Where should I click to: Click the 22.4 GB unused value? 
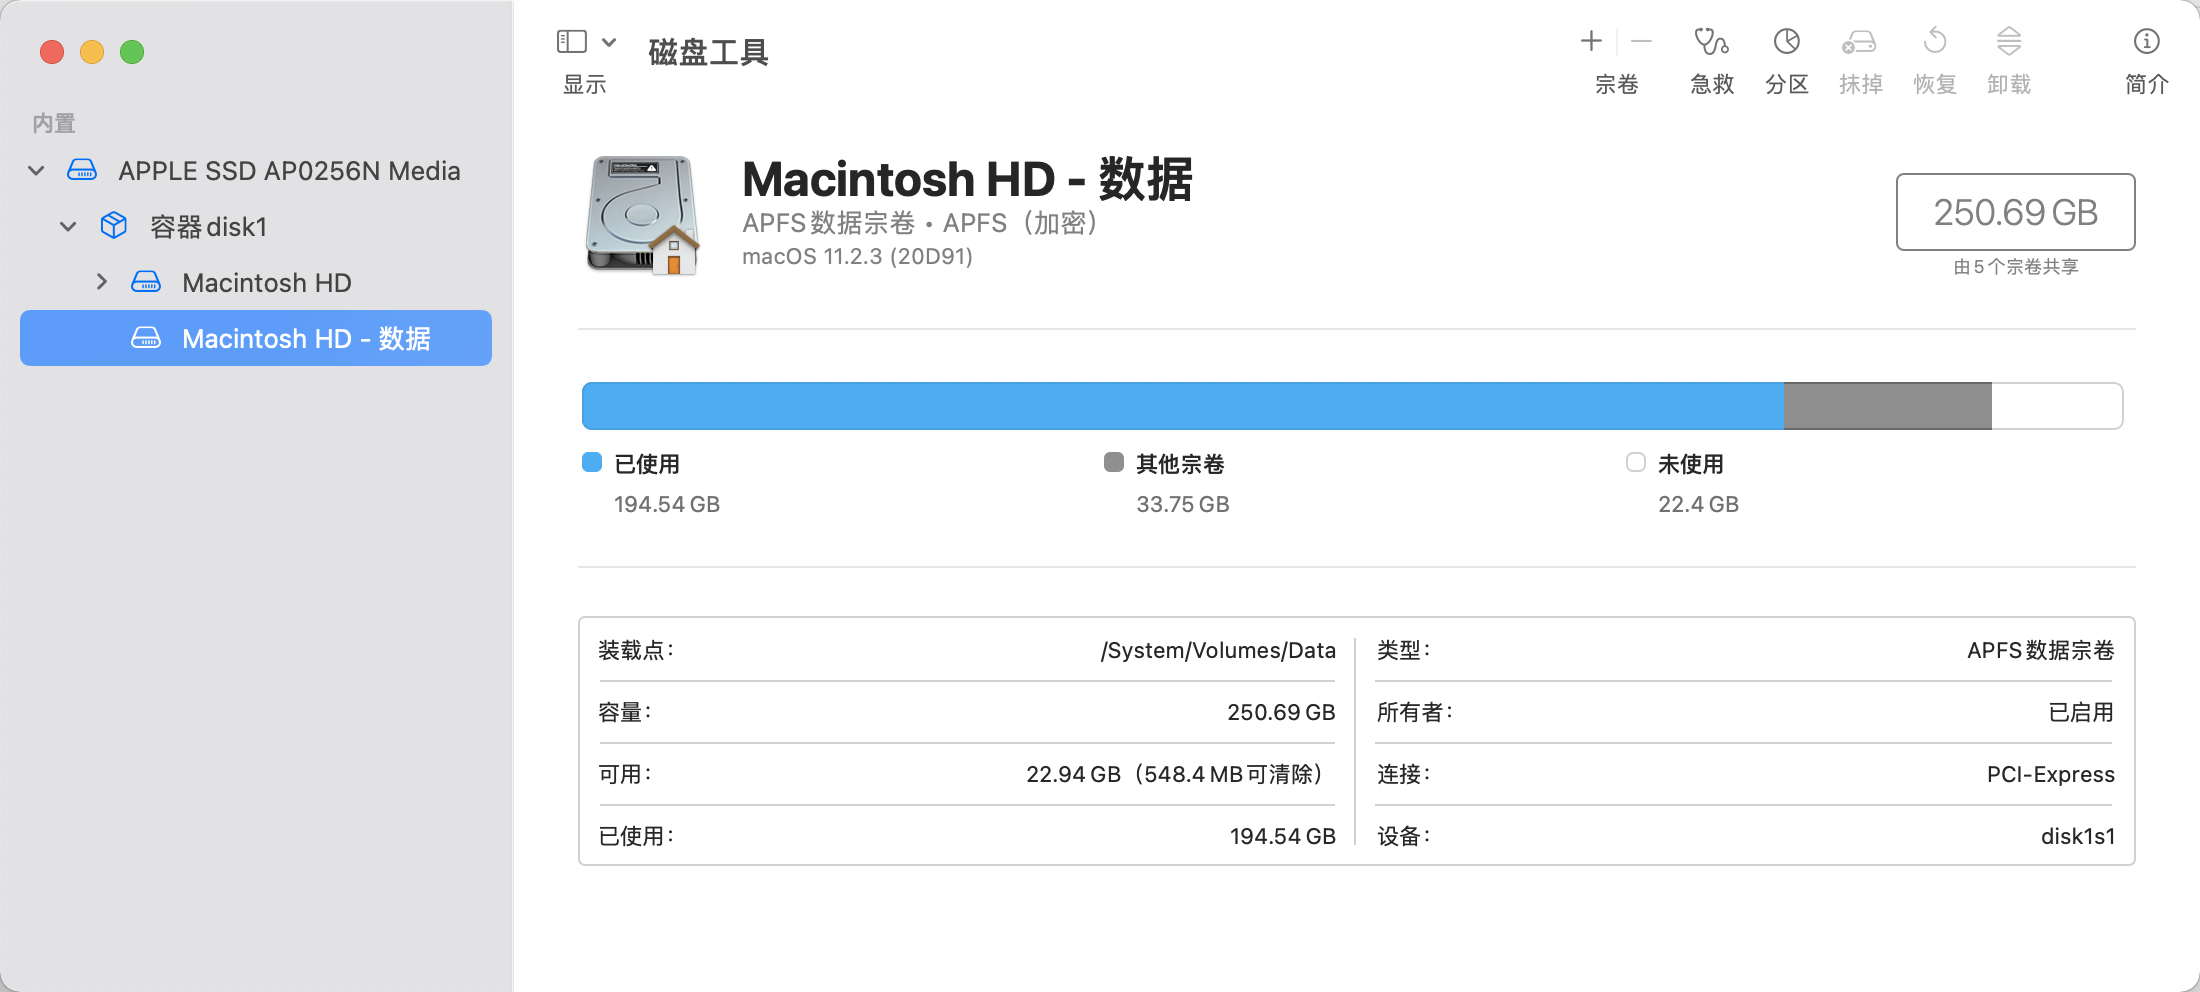tap(1699, 505)
